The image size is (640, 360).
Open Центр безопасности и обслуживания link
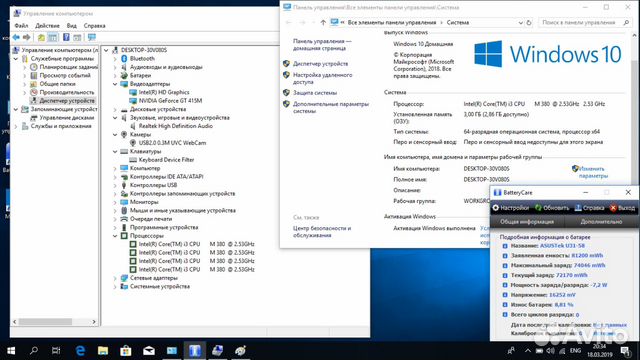[322, 231]
